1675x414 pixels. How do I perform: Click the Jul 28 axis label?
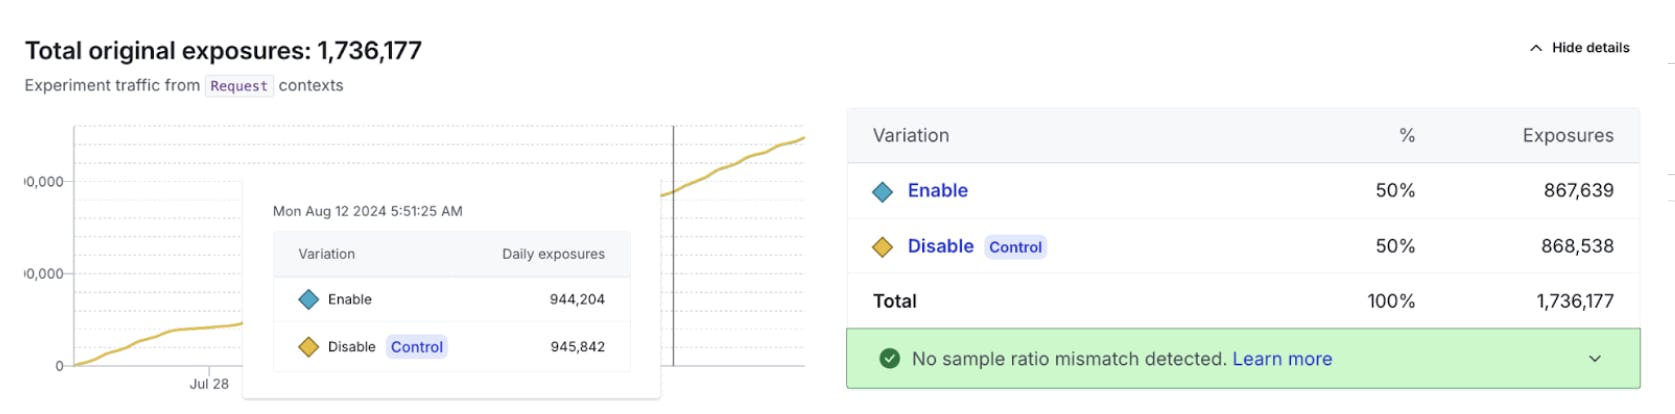click(209, 384)
